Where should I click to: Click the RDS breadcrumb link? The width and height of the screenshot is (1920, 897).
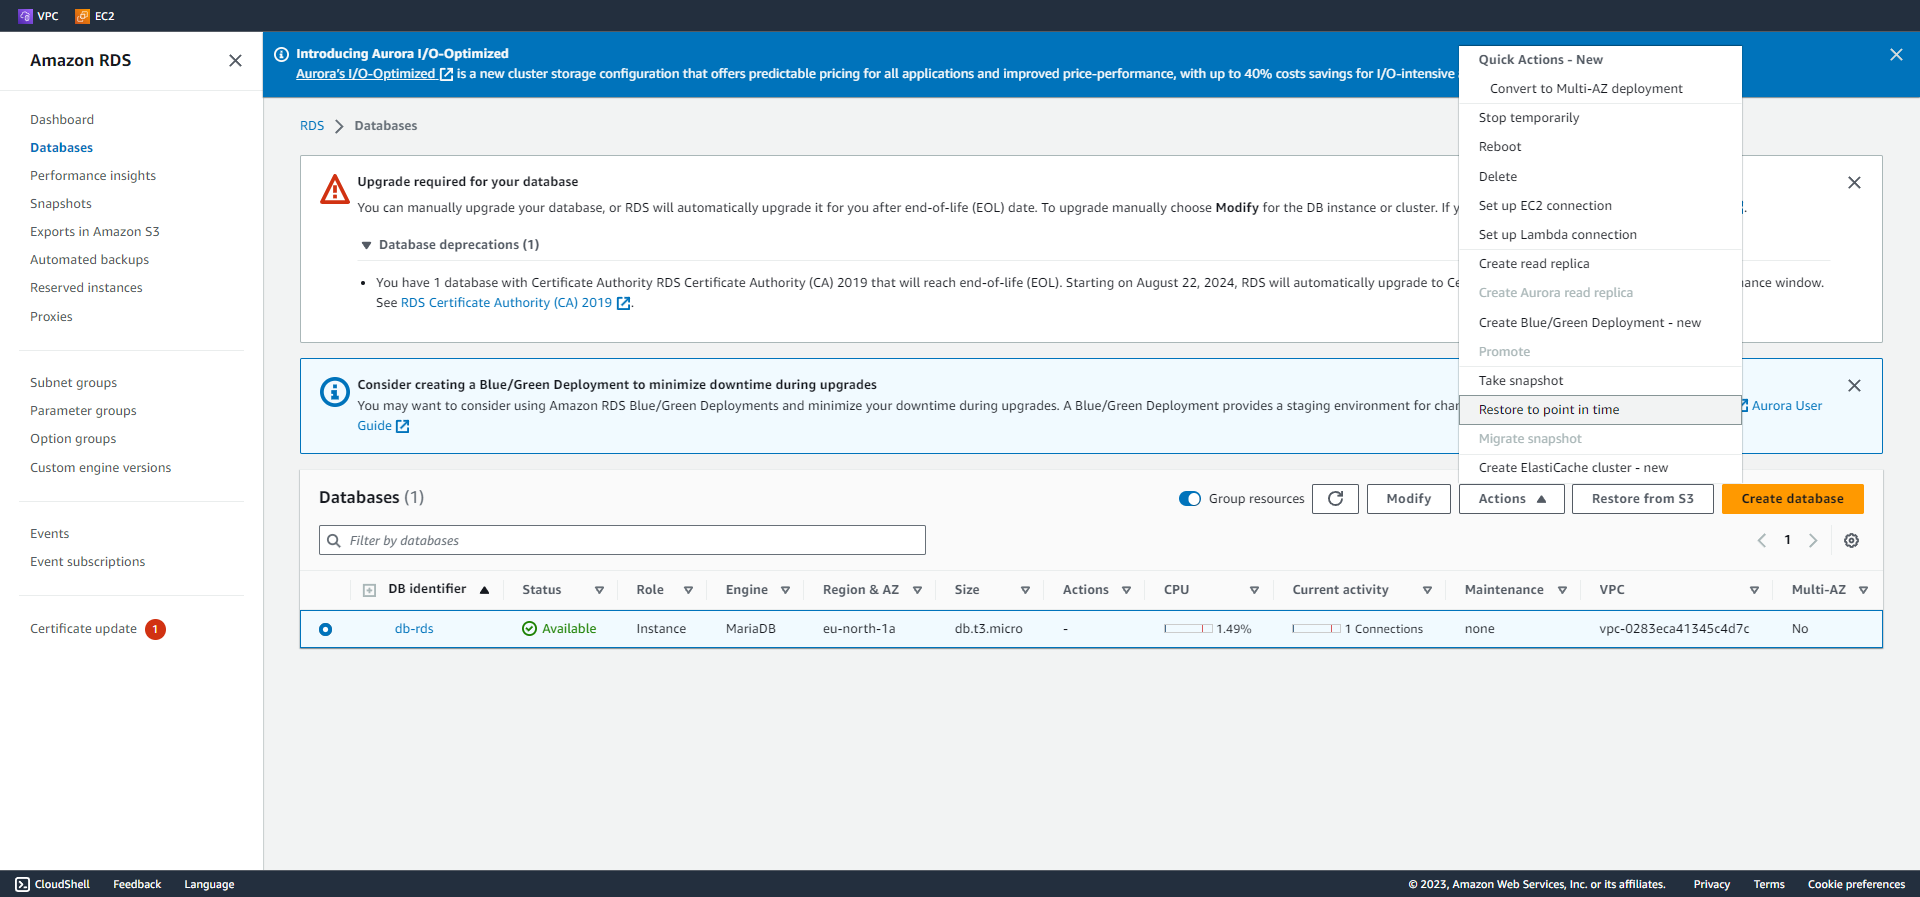[312, 126]
